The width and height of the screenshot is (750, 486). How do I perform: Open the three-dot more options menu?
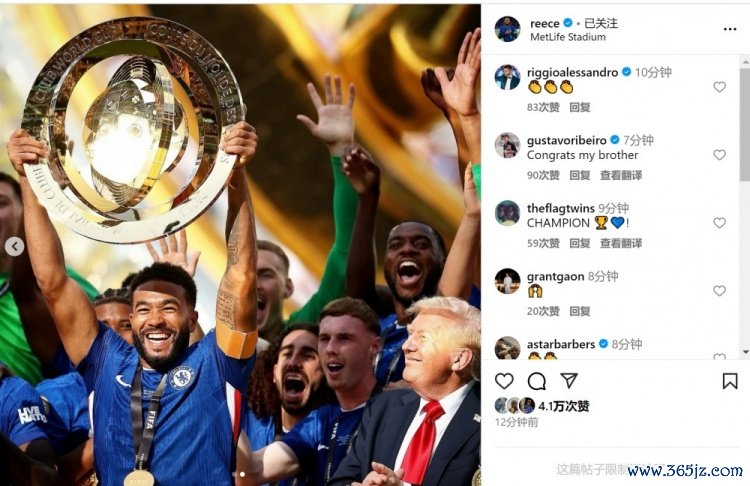(x=730, y=29)
